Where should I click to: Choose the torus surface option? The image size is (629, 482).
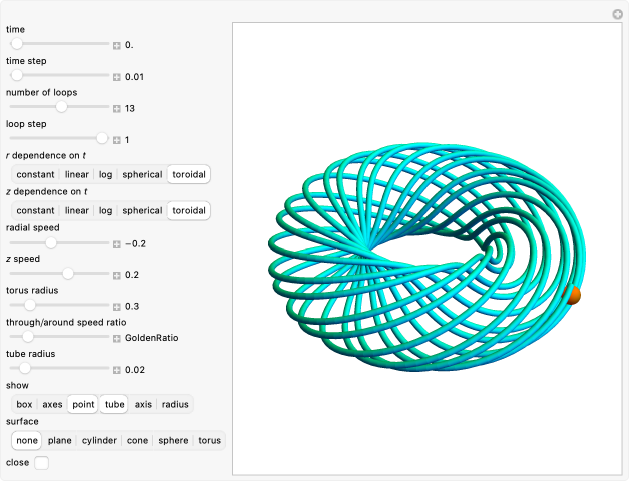[x=209, y=440]
